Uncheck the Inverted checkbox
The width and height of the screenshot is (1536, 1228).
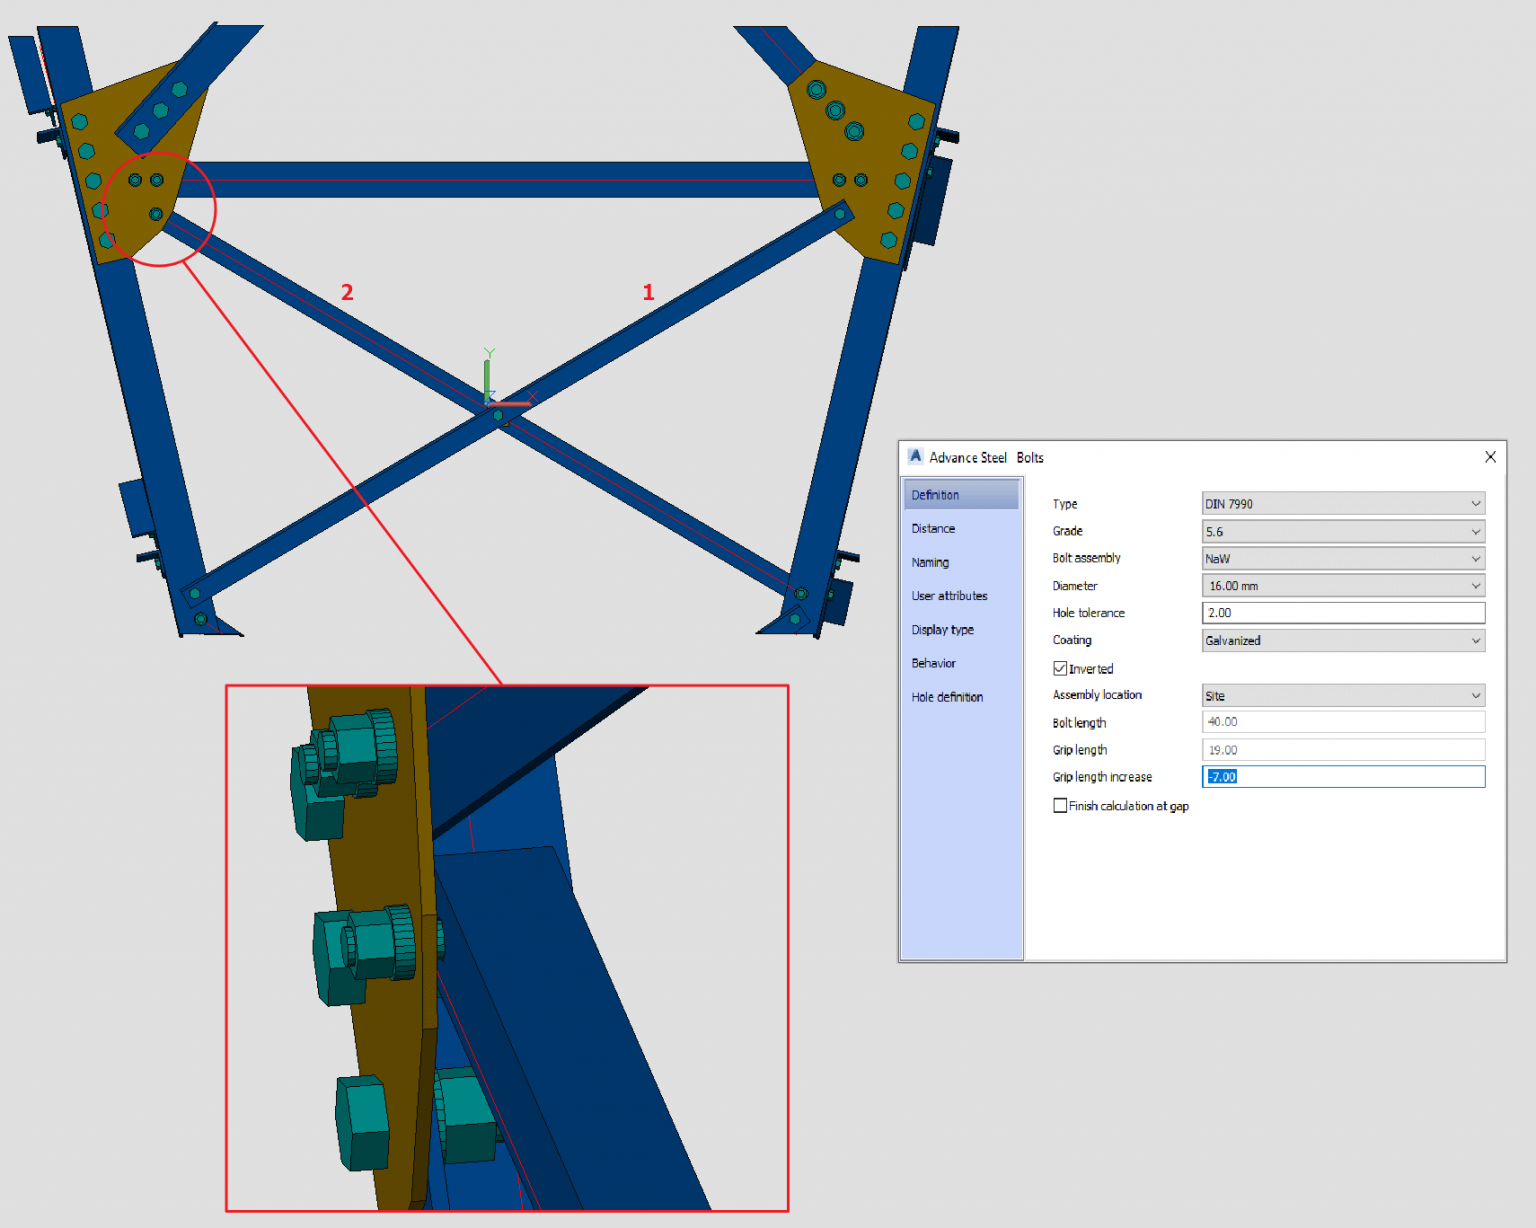tap(1060, 668)
